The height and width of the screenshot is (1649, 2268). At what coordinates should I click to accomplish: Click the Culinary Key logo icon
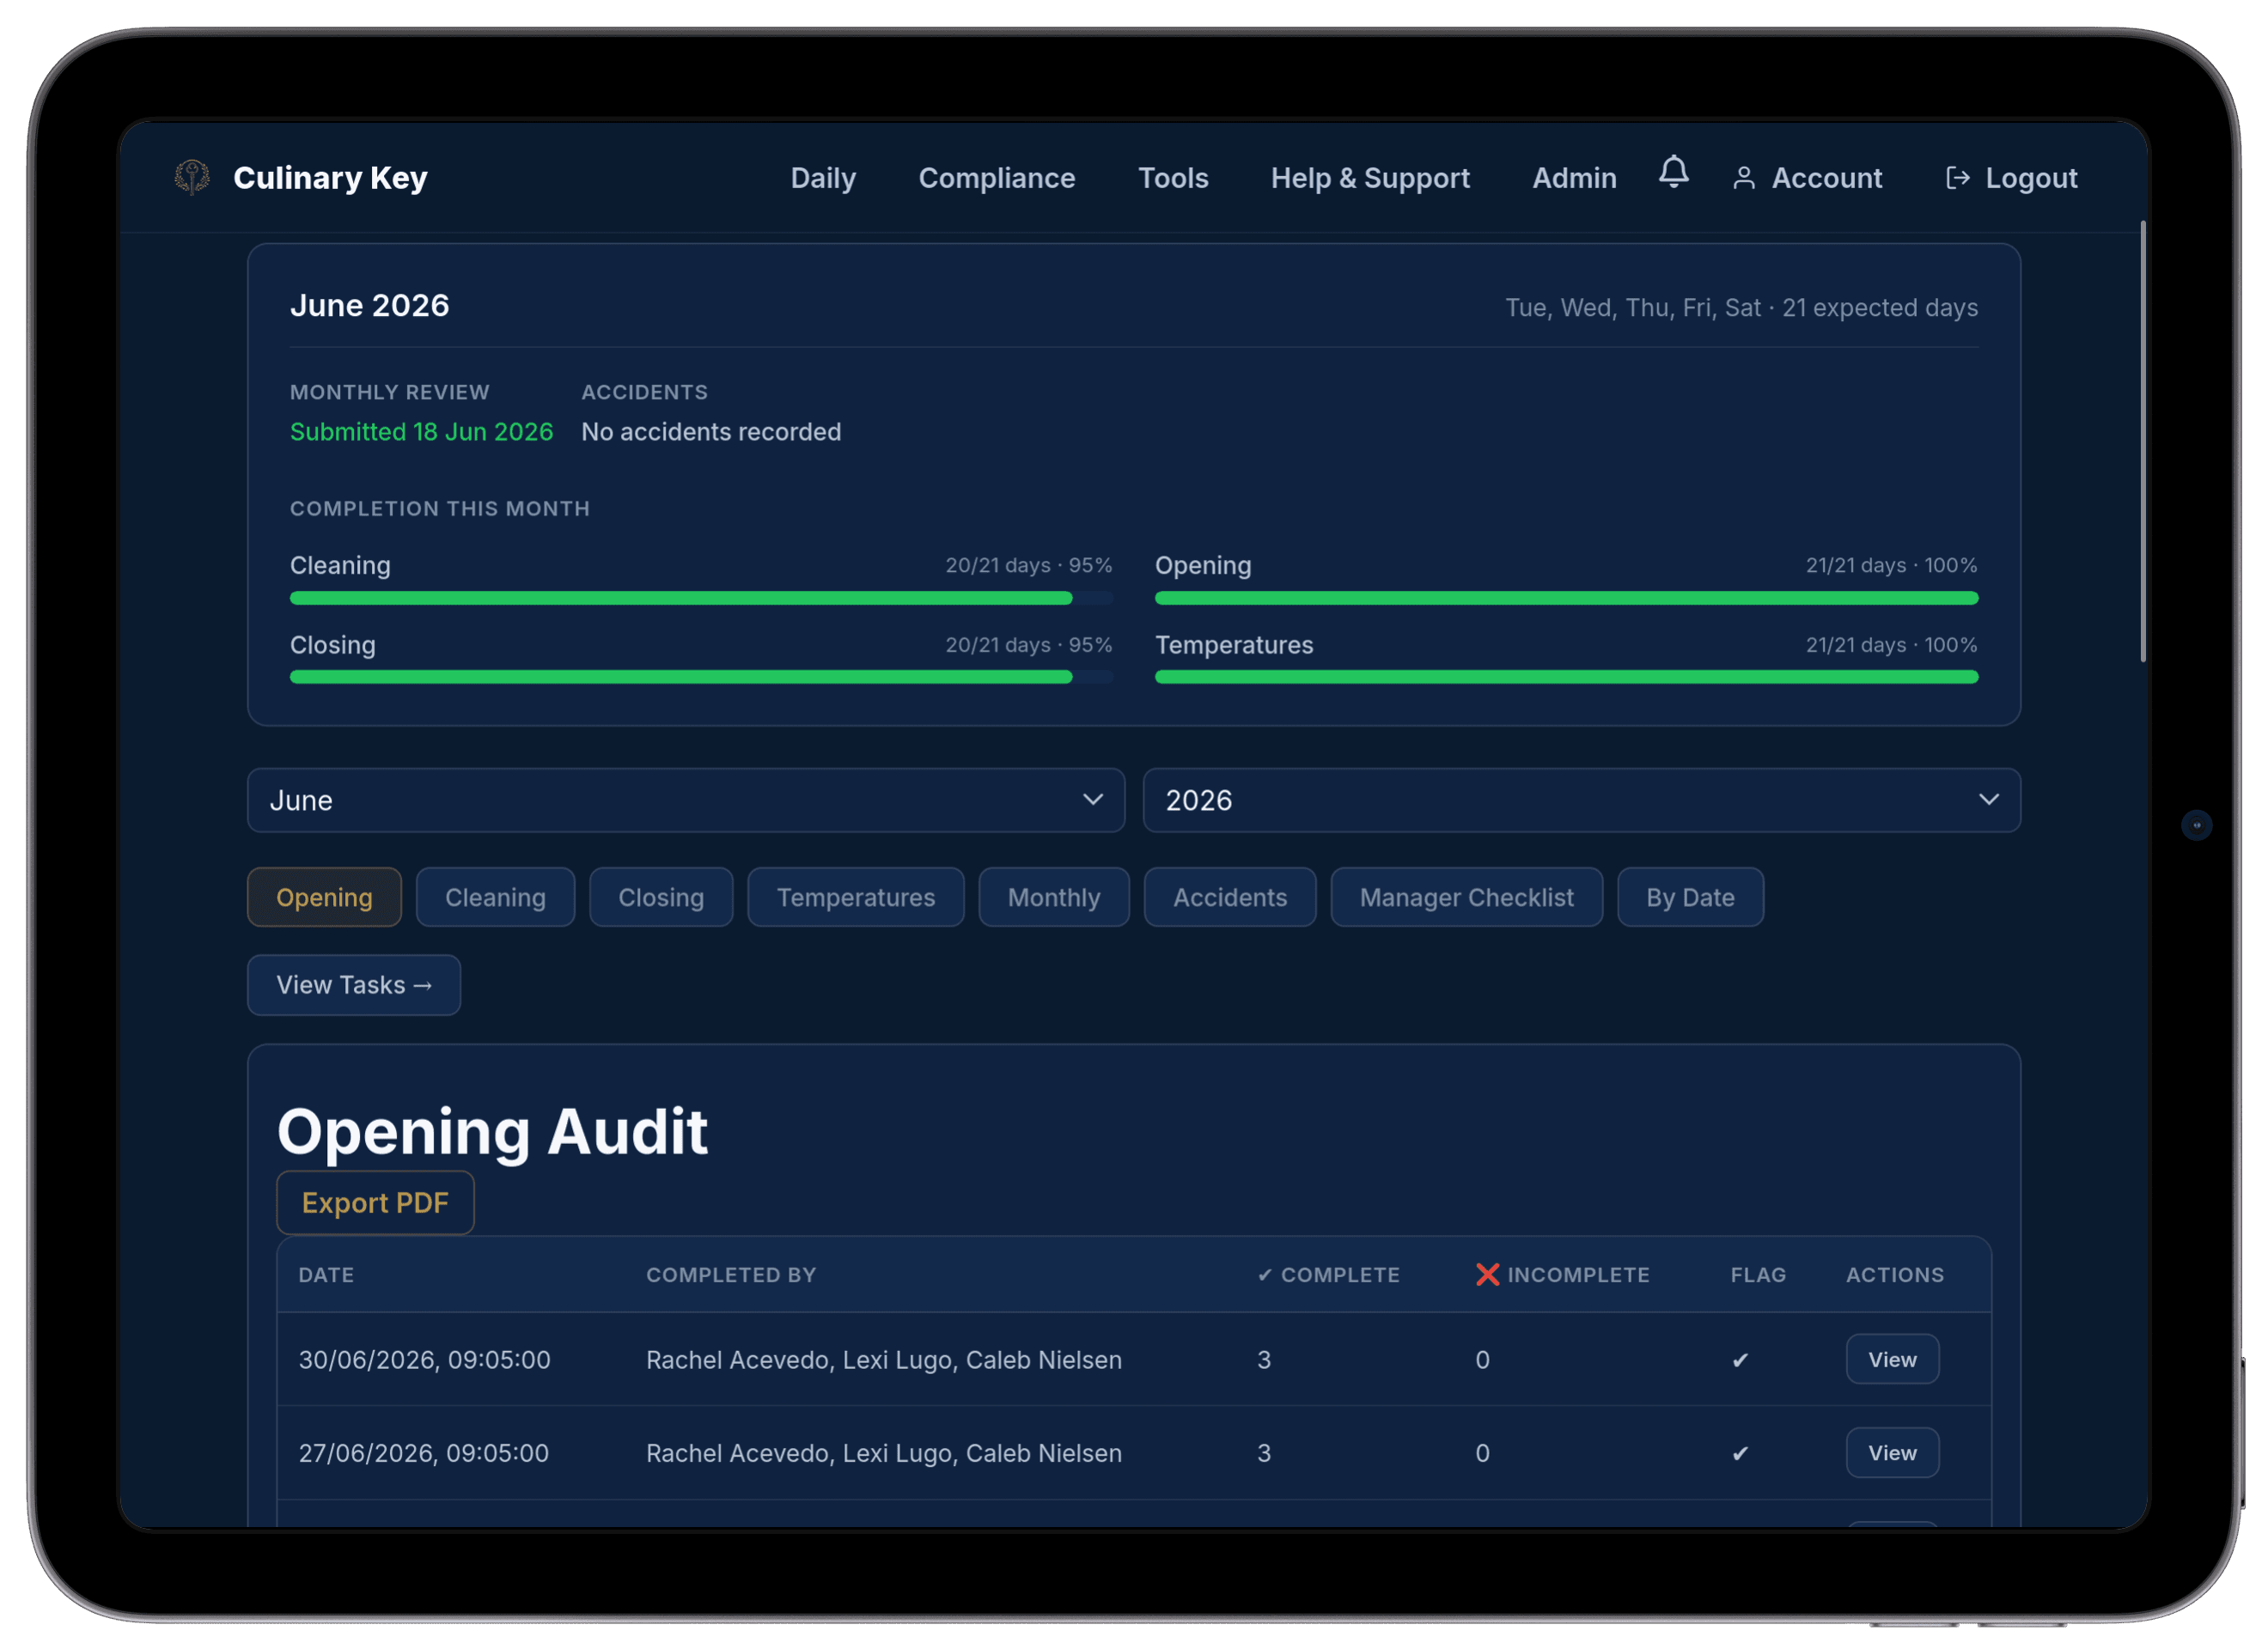click(x=192, y=178)
